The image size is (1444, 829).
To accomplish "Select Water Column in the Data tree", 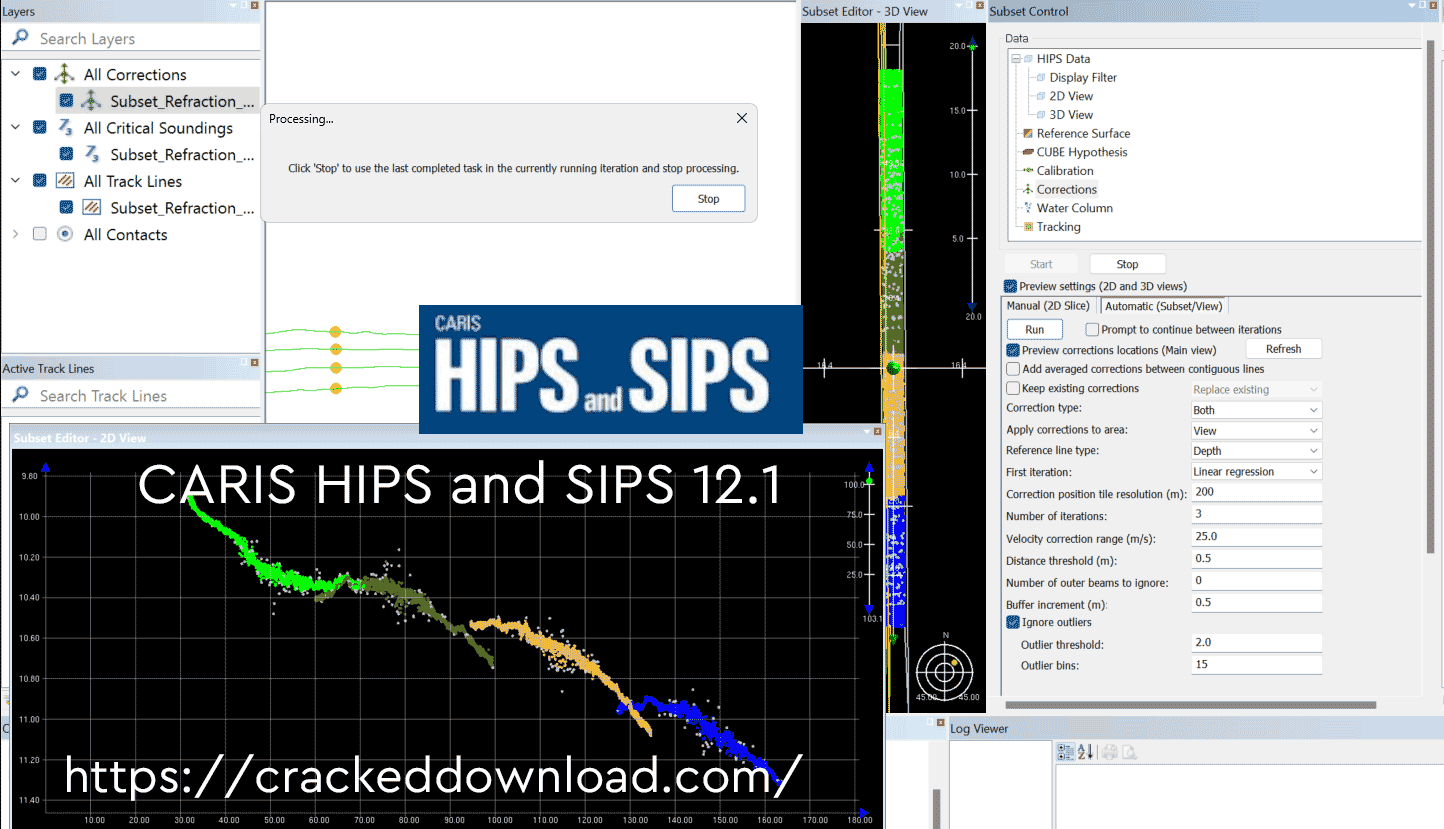I will tap(1075, 208).
